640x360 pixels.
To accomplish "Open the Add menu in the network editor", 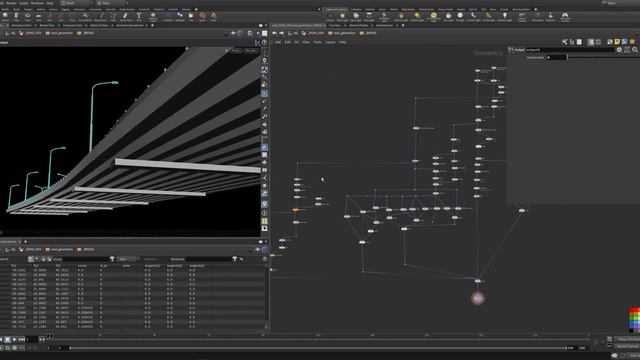I will click(278, 42).
